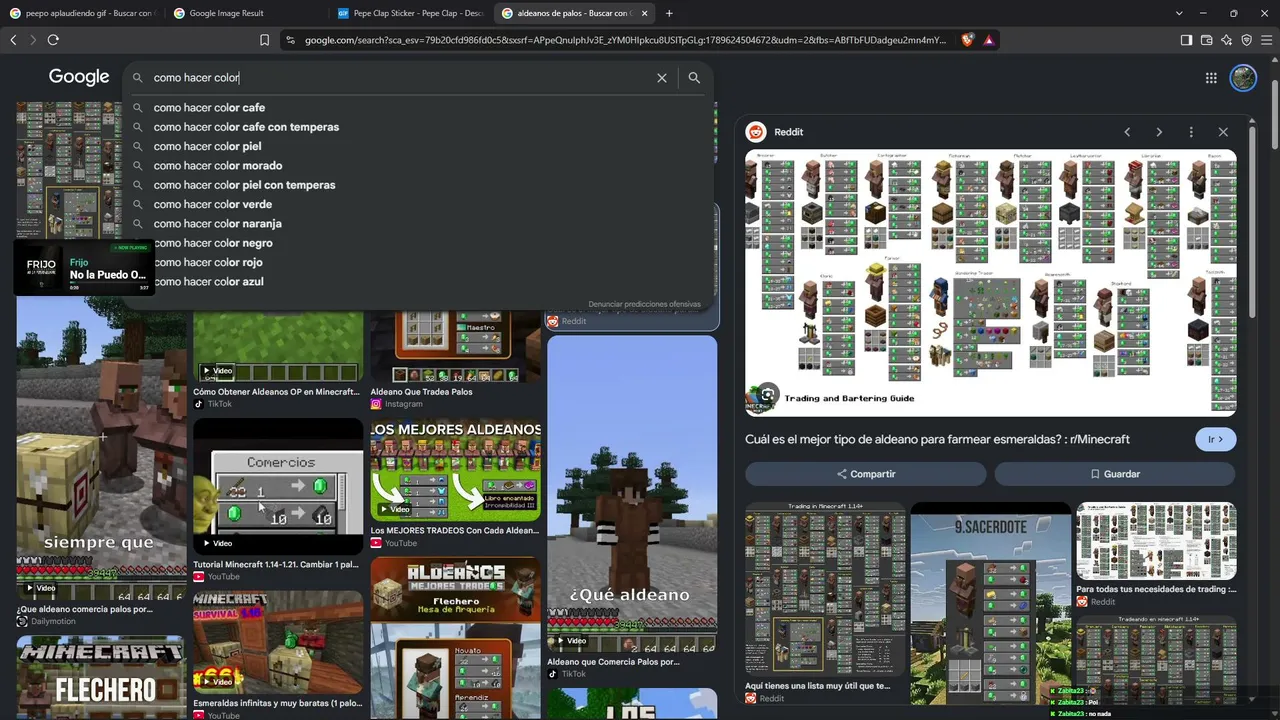Open the large Trading and Bartering Guide image

(x=991, y=283)
